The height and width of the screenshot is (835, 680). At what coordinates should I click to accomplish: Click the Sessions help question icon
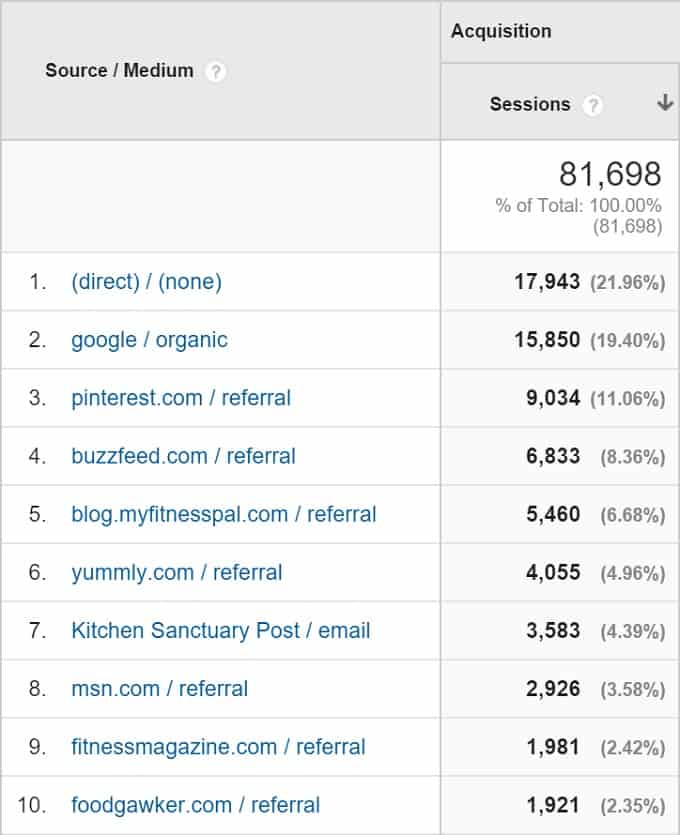[x=593, y=105]
